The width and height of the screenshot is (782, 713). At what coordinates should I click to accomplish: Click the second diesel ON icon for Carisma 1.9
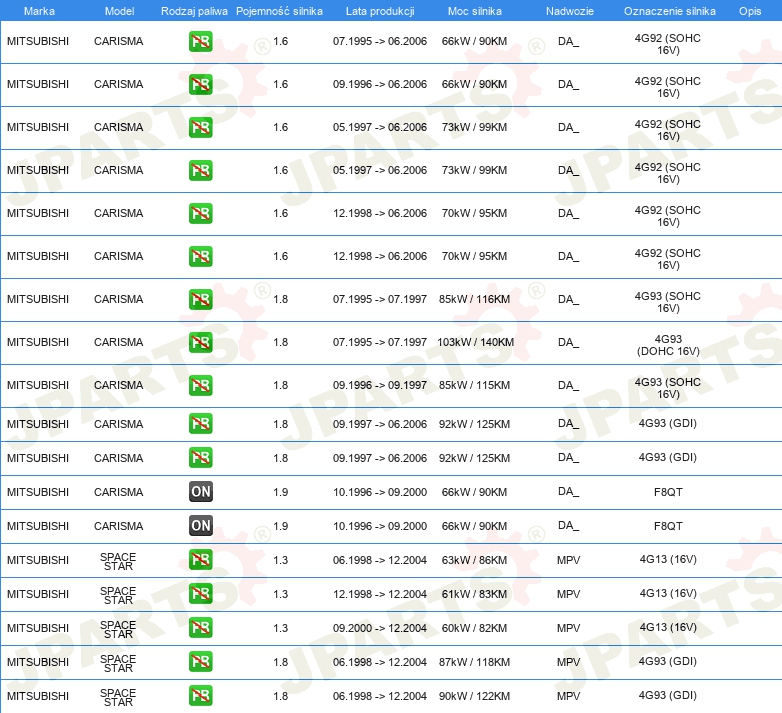click(200, 526)
